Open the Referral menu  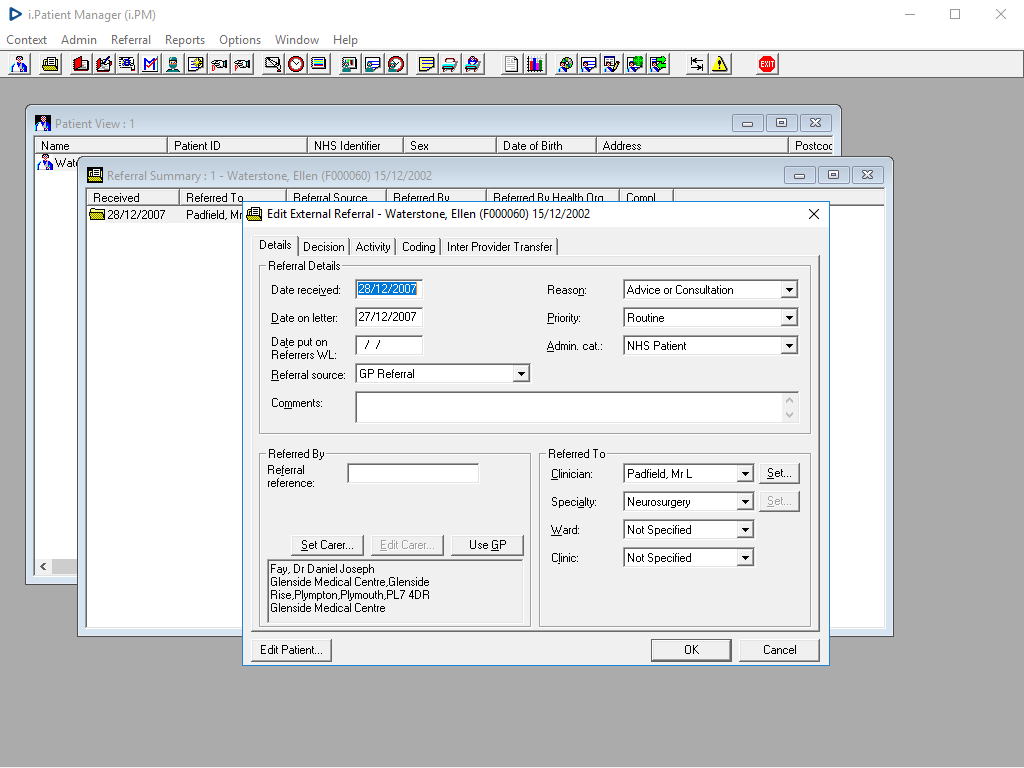pyautogui.click(x=131, y=40)
